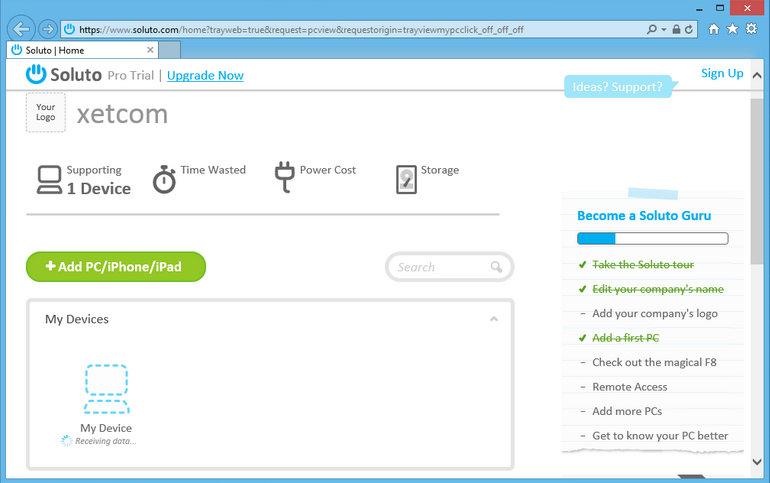Maximize the browser window
This screenshot has height=483, width=770.
pyautogui.click(x=720, y=8)
